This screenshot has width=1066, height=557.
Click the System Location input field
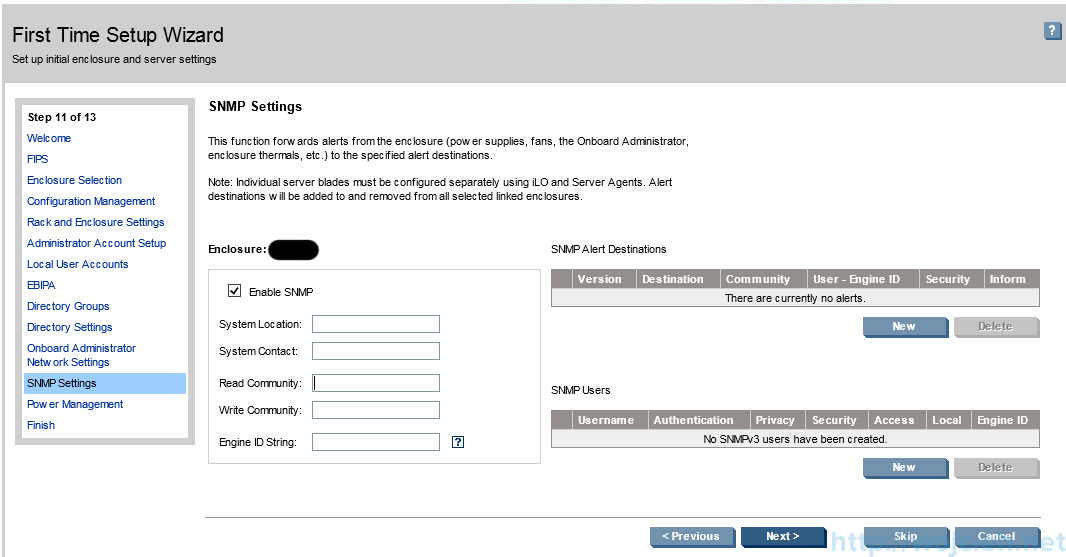[376, 324]
